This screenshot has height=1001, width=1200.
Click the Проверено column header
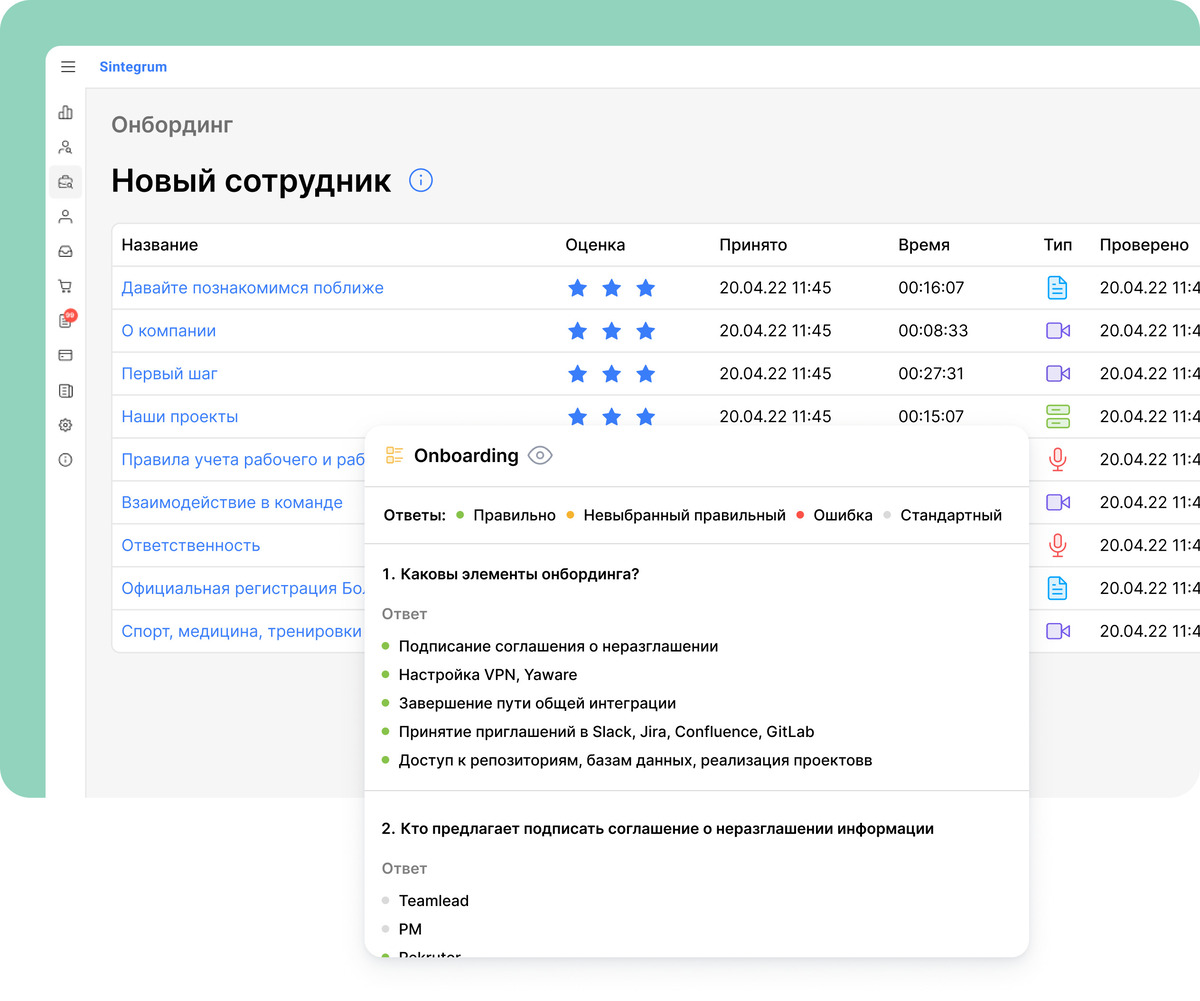coord(1144,245)
